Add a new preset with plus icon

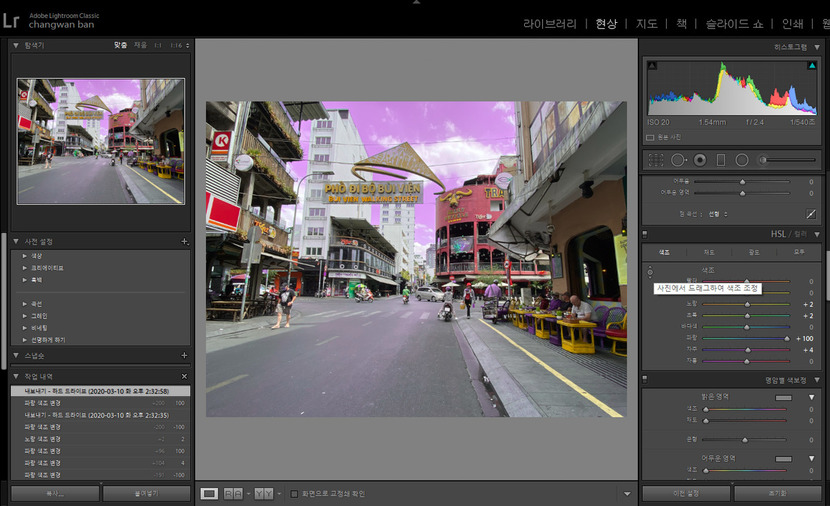click(184, 241)
